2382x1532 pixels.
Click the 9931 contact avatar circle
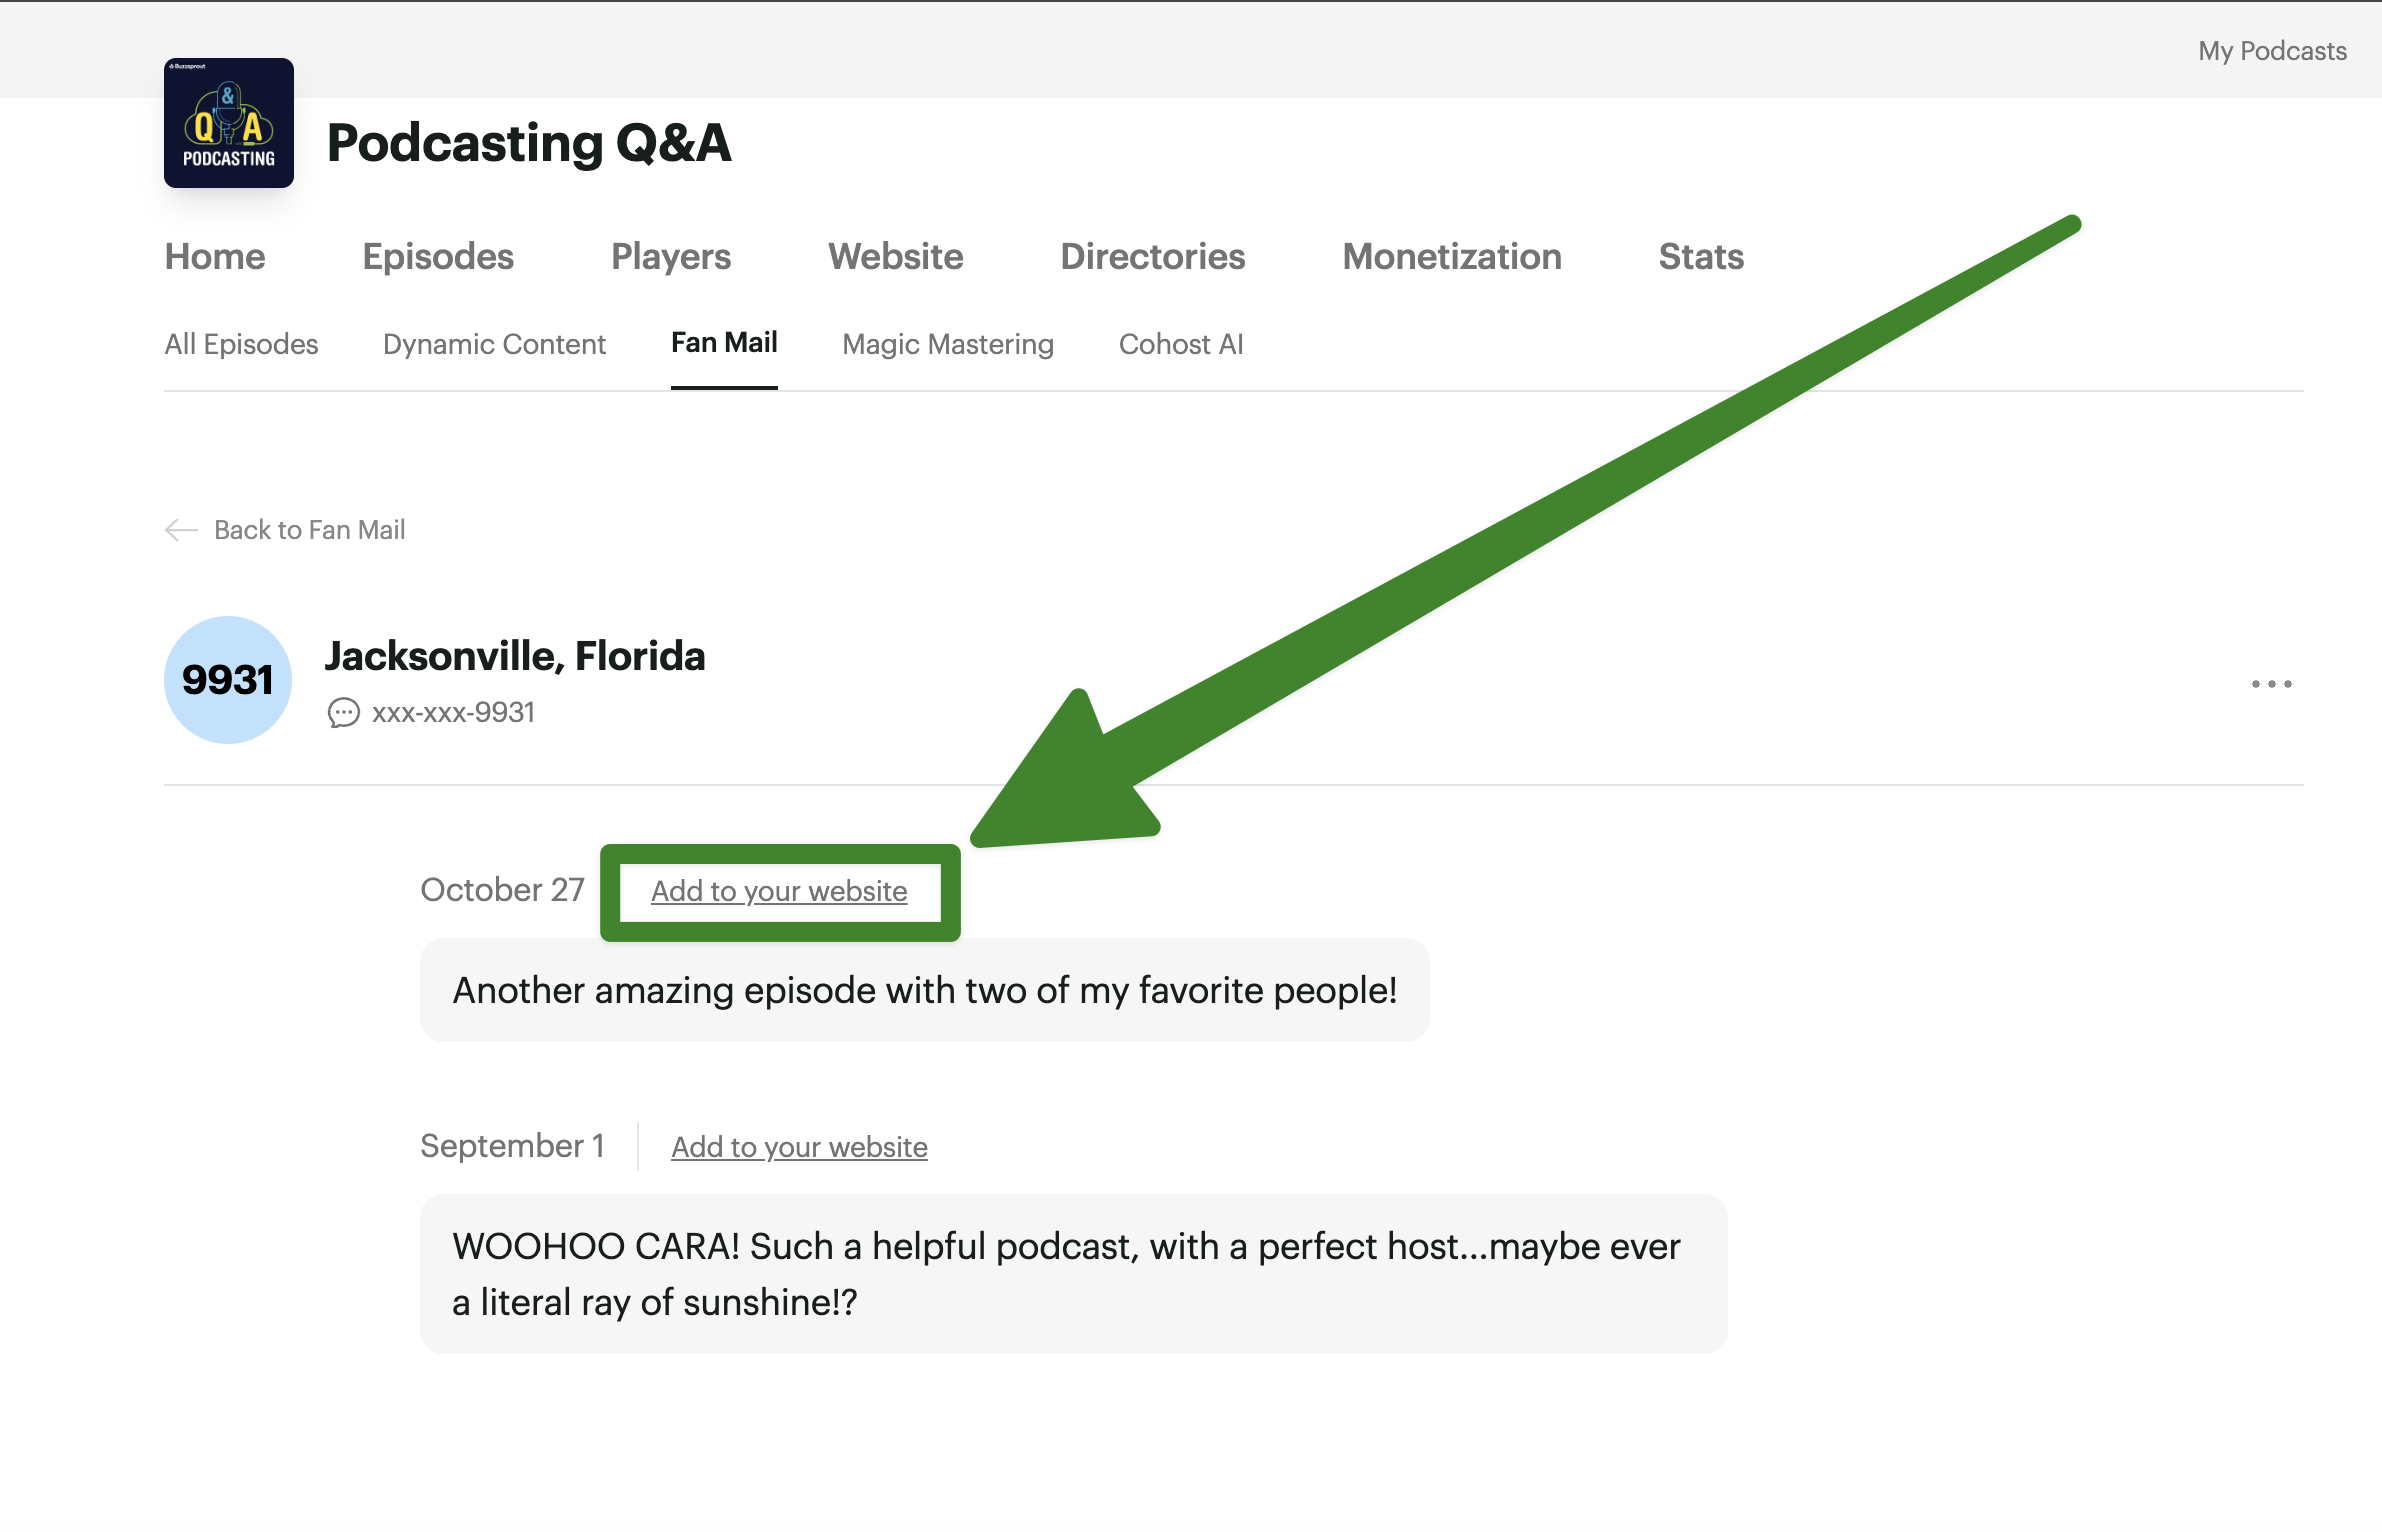tap(228, 680)
